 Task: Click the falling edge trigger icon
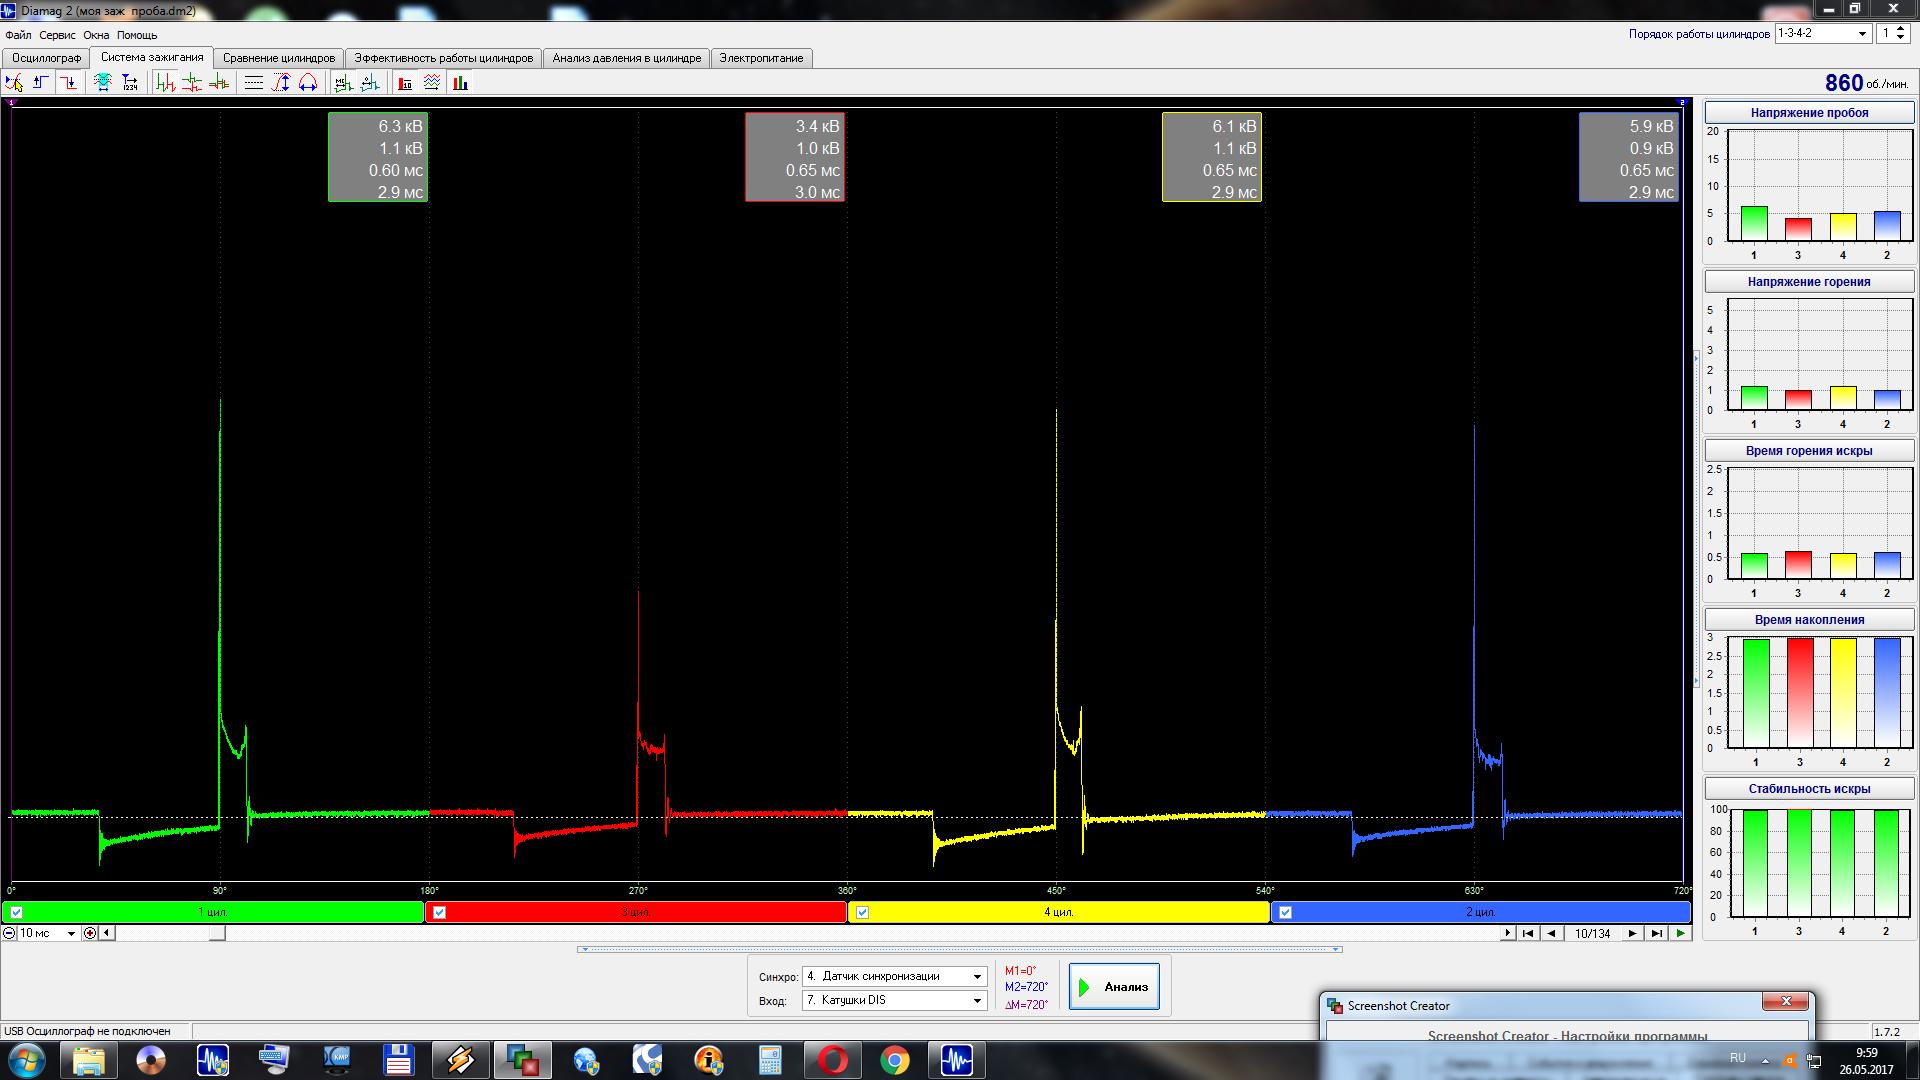(68, 83)
